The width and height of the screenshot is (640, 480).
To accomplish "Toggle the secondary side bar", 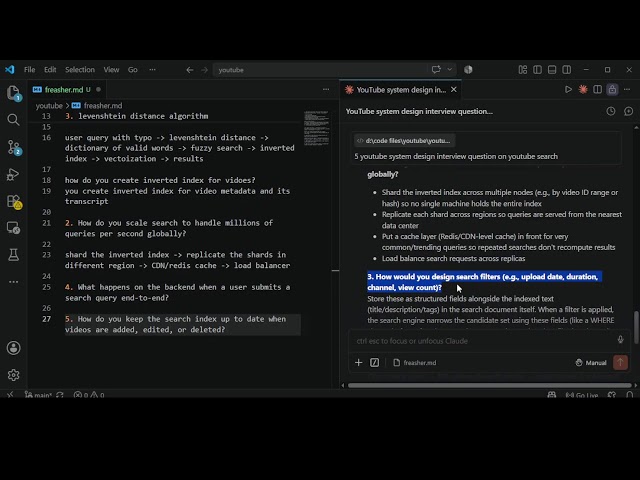I will tap(567, 70).
